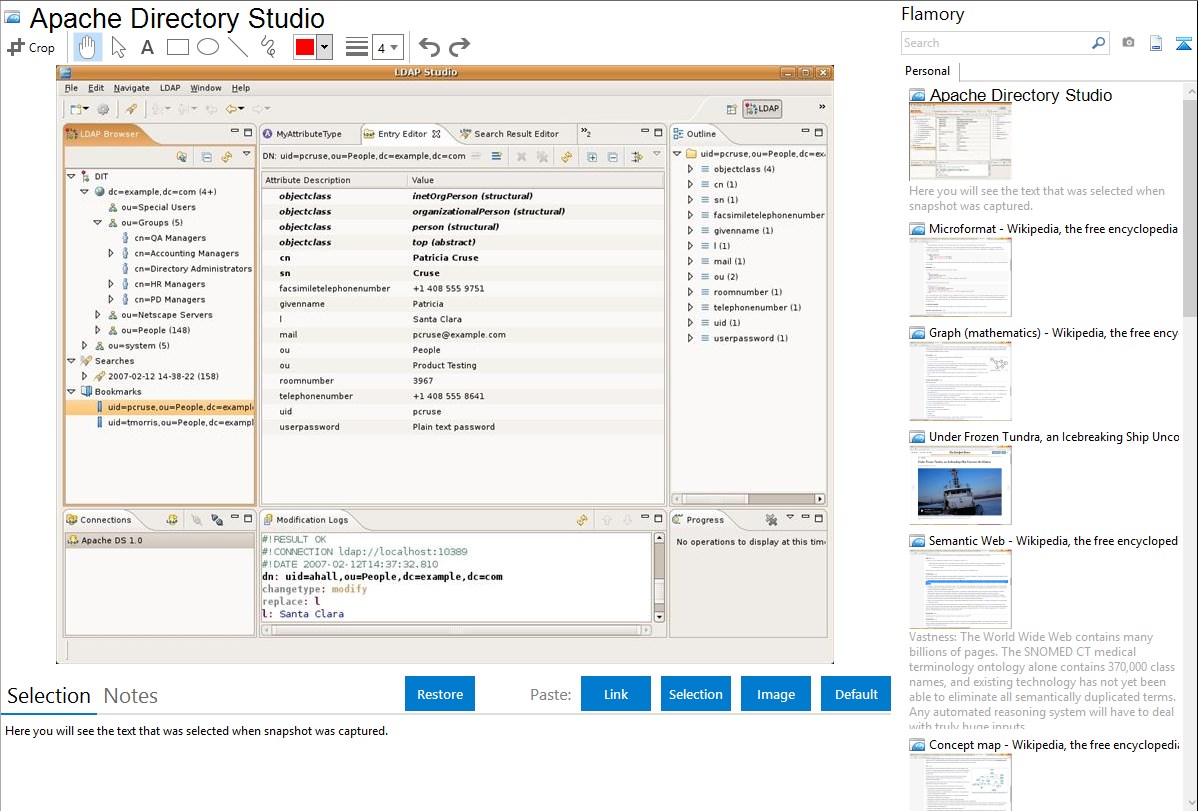The image size is (1198, 811).
Task: Pick the ellipse shape tool
Action: [x=208, y=47]
